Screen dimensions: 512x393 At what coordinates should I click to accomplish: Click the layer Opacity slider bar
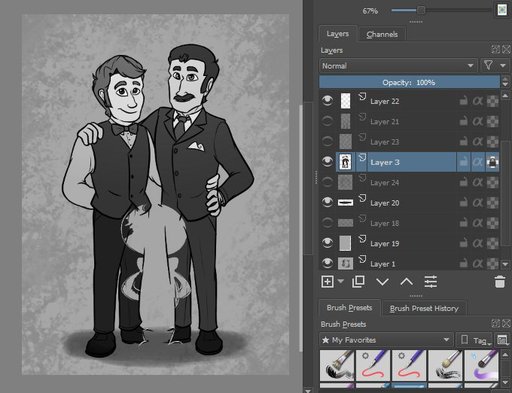(x=409, y=82)
